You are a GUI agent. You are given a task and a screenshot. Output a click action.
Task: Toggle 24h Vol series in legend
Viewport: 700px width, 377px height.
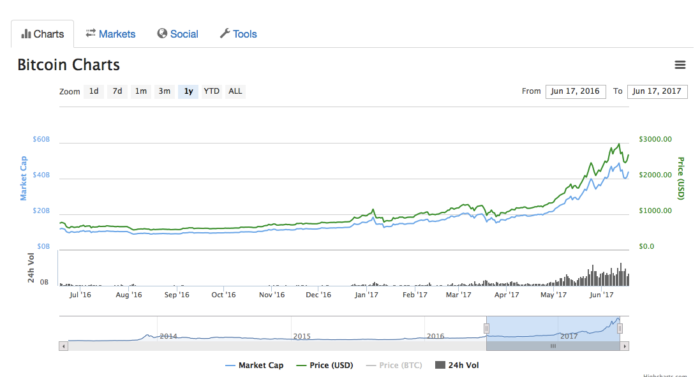[x=457, y=365]
